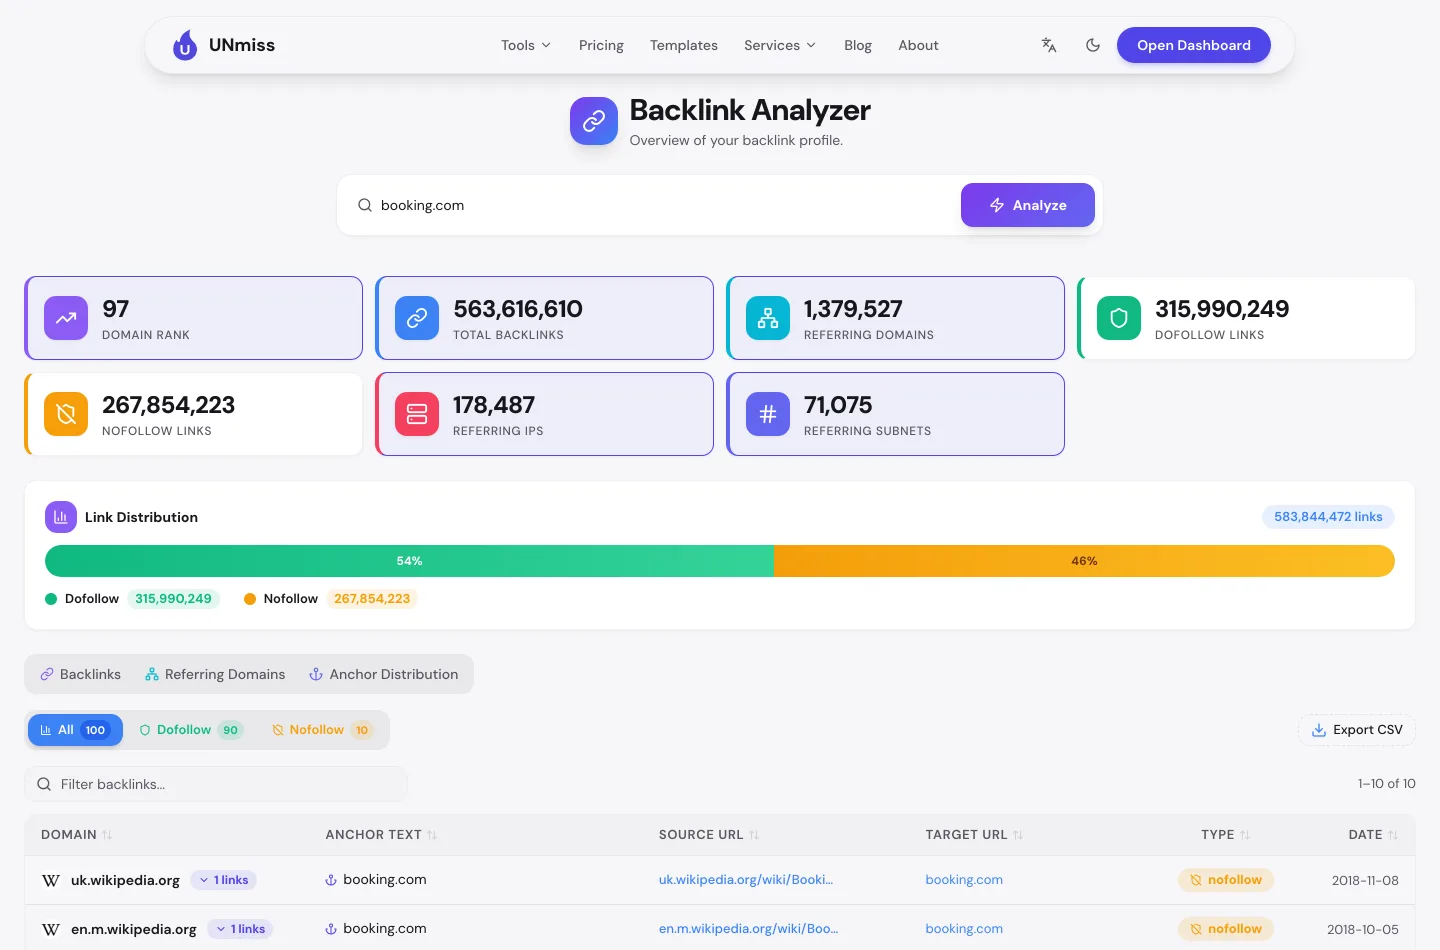Open the en.m.wikipedia.org source URL link
1440x950 pixels.
click(749, 929)
